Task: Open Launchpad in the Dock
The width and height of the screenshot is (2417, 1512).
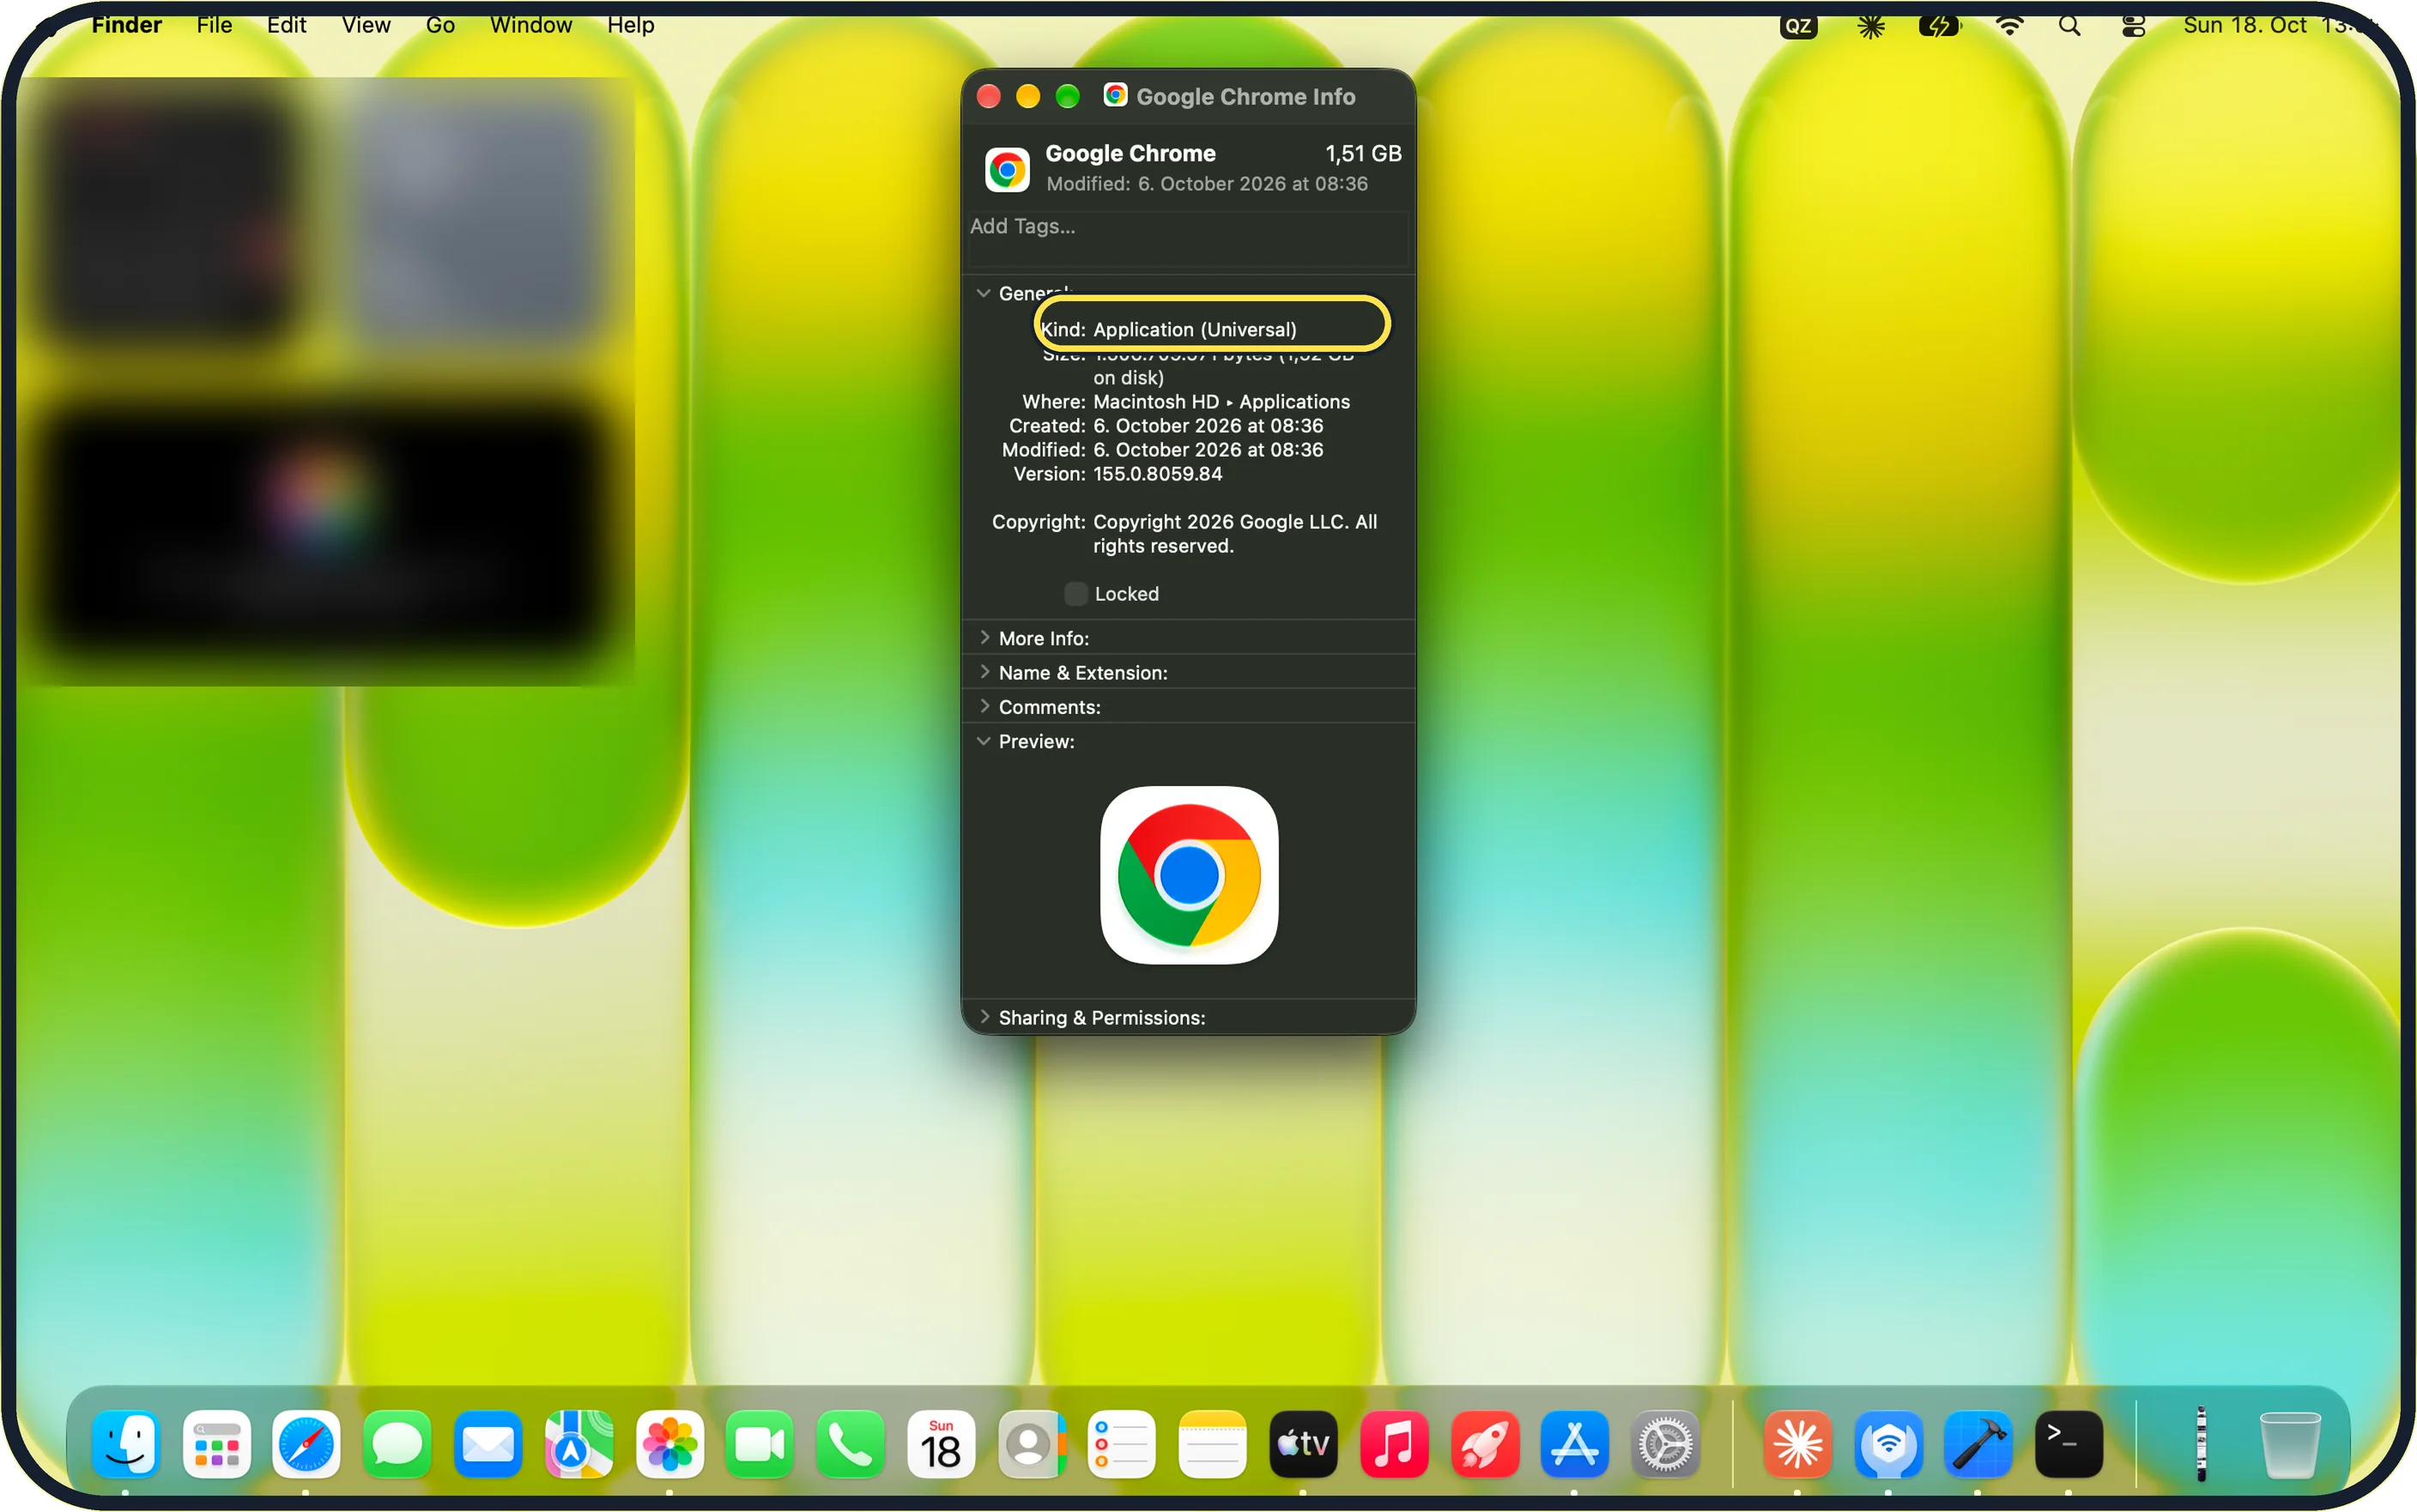Action: pos(217,1444)
